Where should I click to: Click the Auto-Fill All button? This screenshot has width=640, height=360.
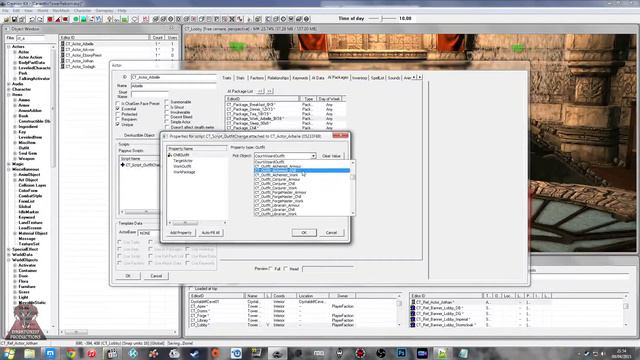point(211,233)
